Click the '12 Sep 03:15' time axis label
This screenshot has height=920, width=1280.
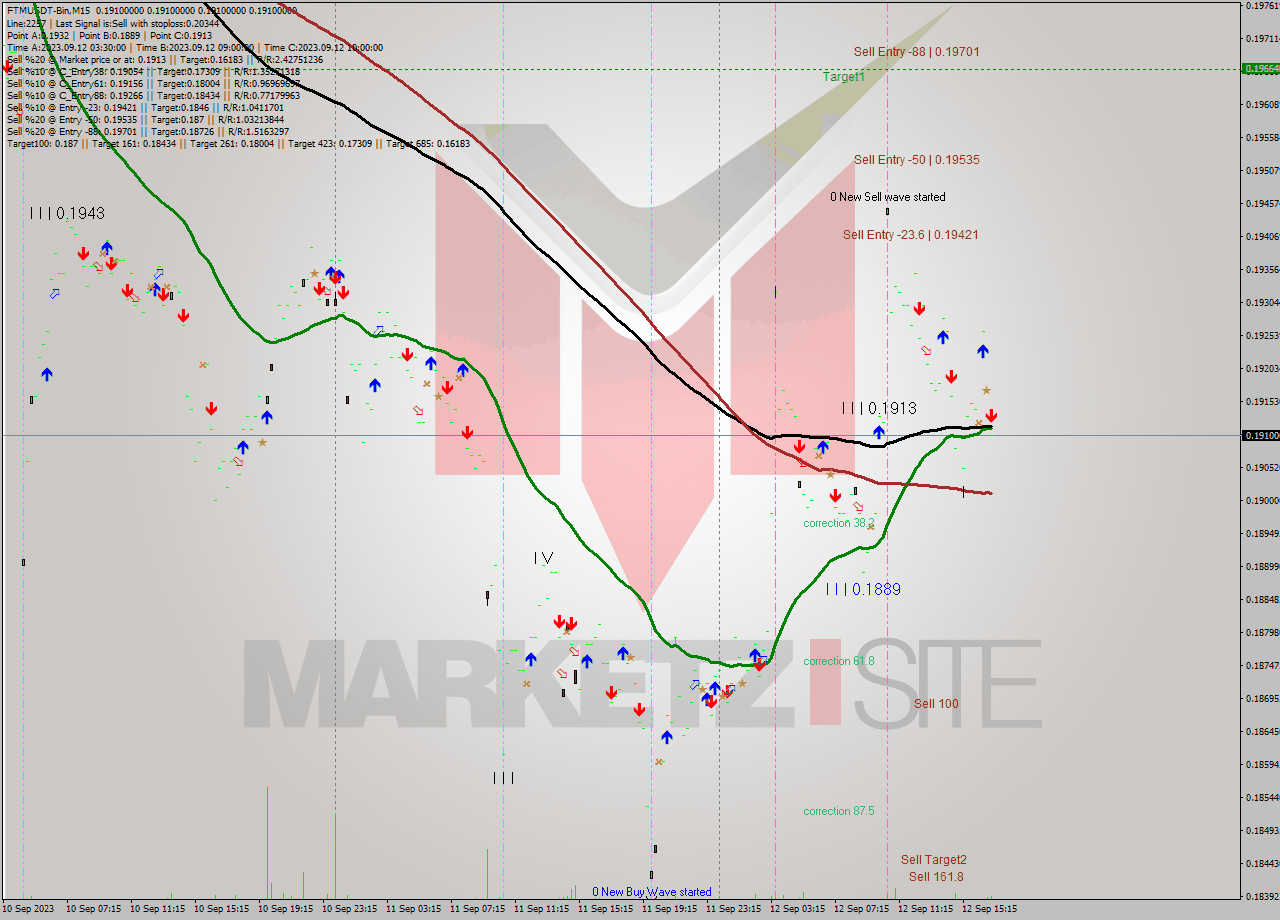coord(797,909)
